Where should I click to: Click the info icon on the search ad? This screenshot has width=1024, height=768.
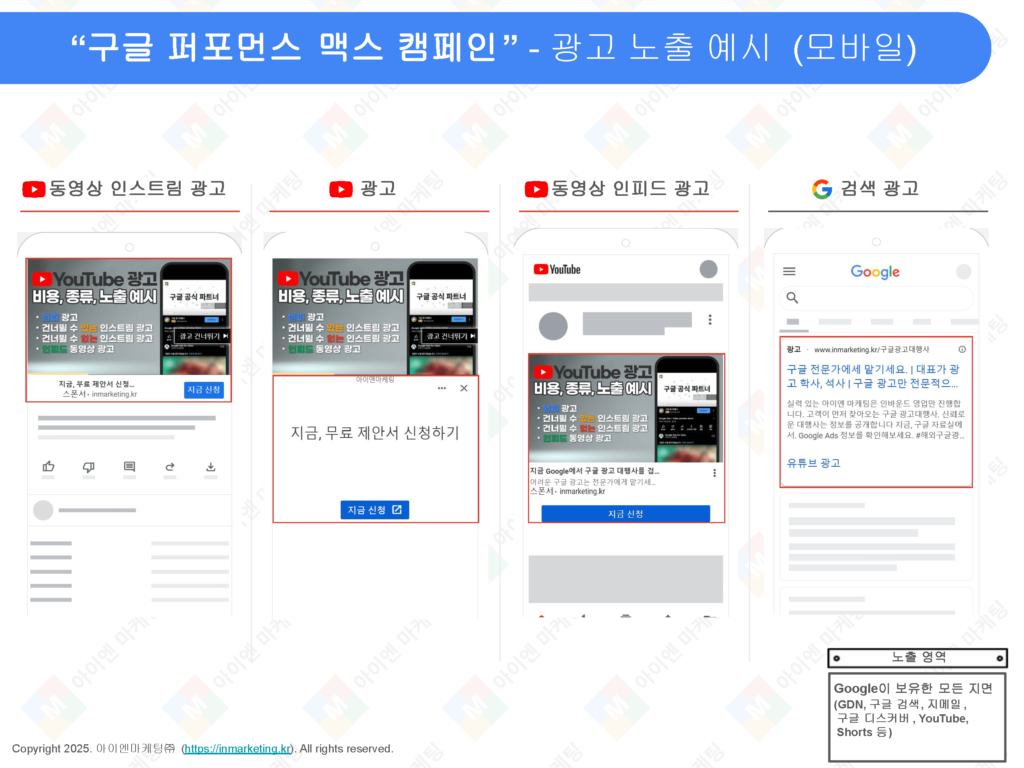[x=962, y=349]
